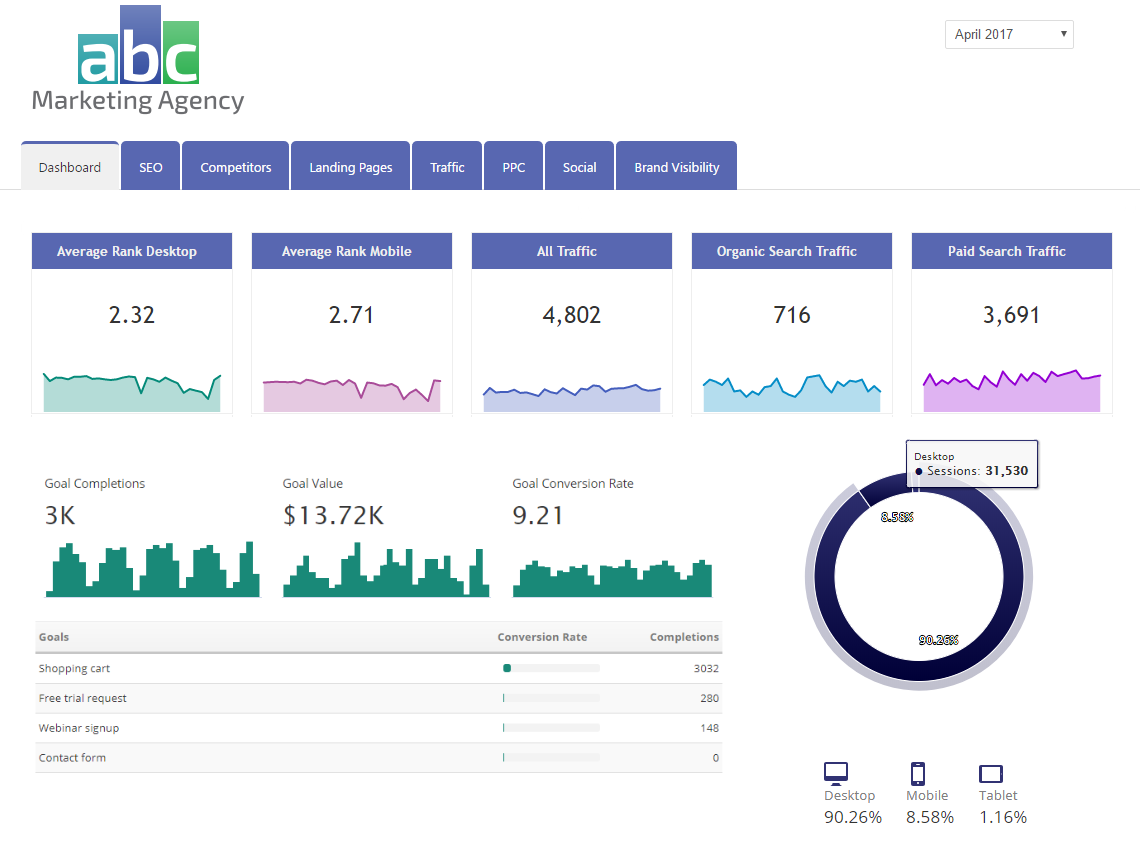Viewport: 1140px width, 856px height.
Task: Click the Desktop monitor icon
Action: [836, 772]
